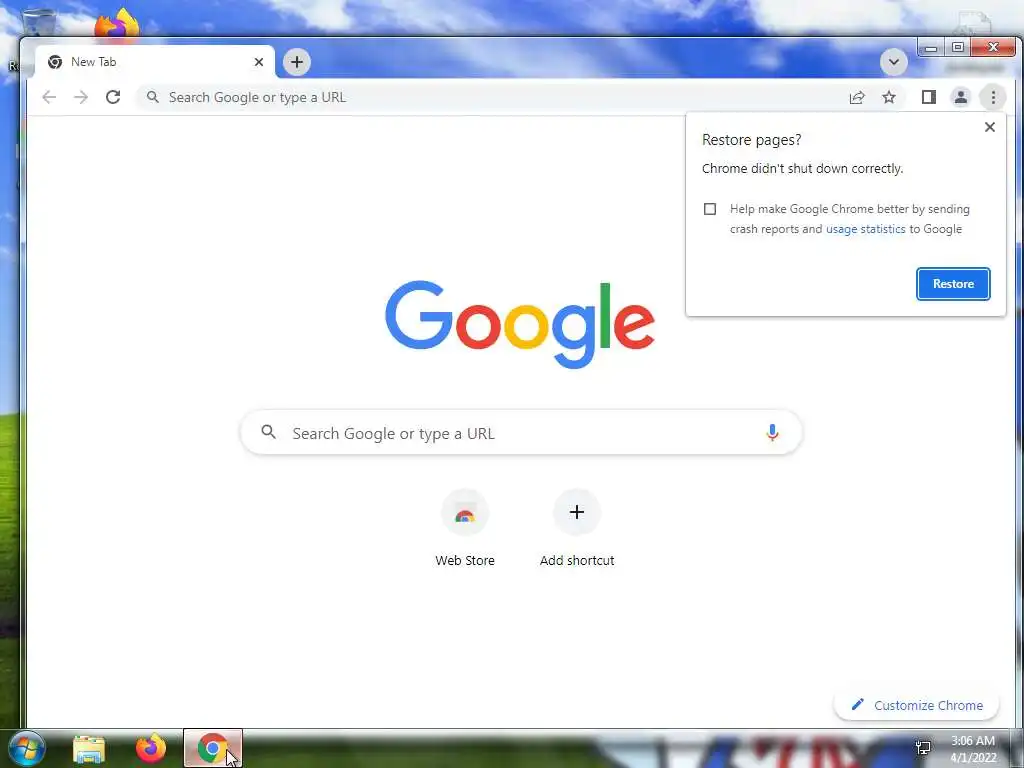Minimize the Chrome window
This screenshot has height=768, width=1024.
tap(931, 48)
